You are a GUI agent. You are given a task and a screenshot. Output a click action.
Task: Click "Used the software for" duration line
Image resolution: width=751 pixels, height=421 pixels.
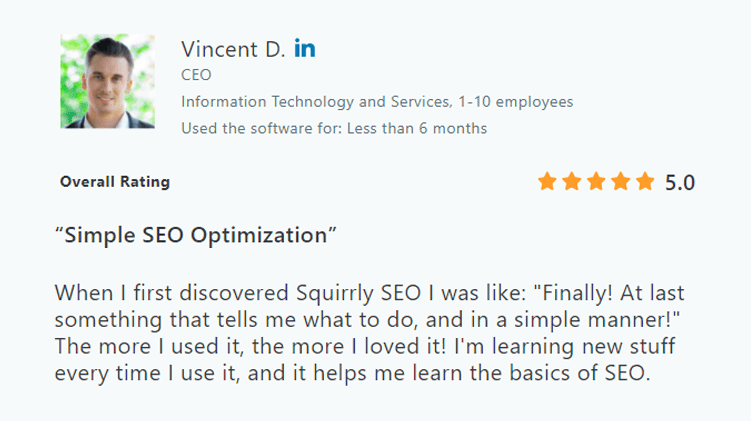coord(334,128)
